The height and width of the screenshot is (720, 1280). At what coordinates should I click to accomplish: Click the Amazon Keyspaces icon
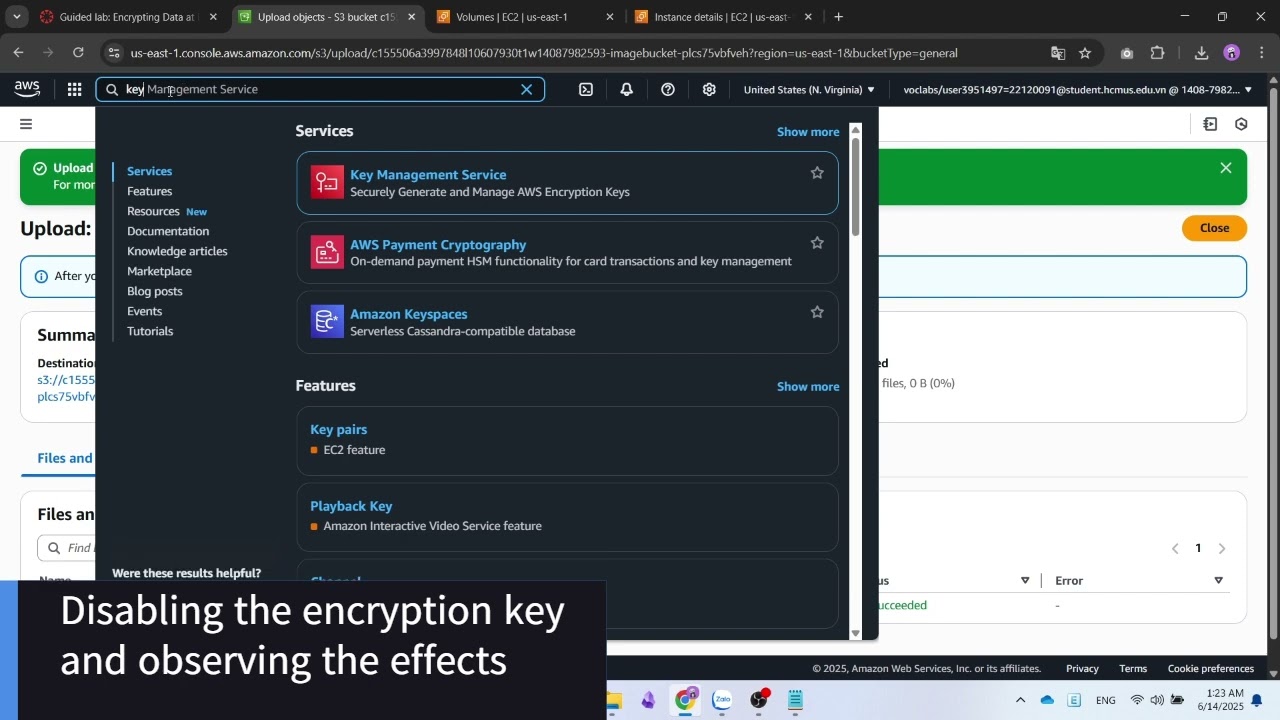point(327,321)
